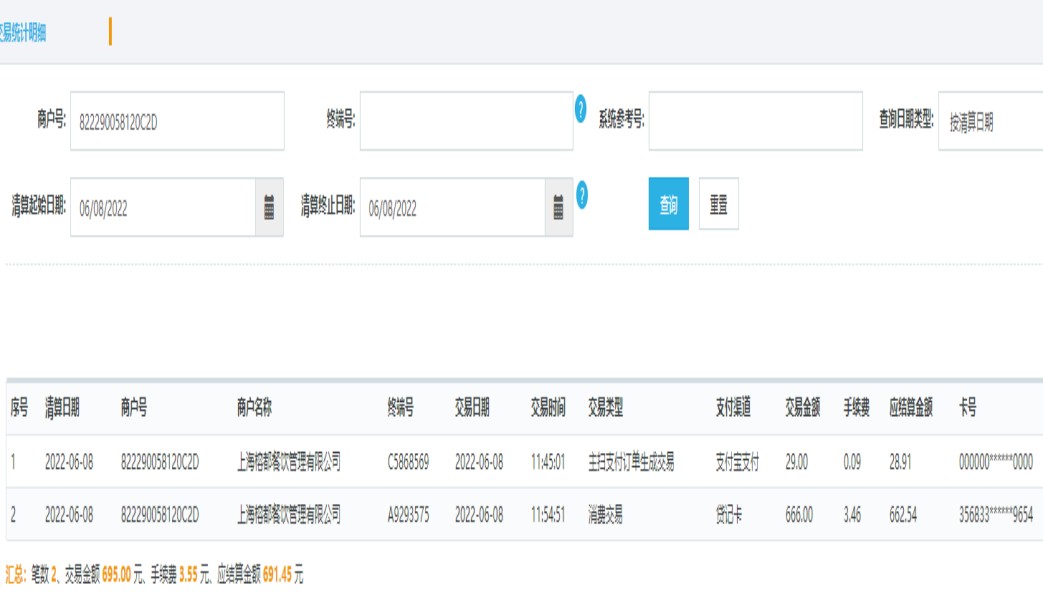Expand the 查询日期类型 dropdown
The image size is (1043, 605).
point(990,122)
